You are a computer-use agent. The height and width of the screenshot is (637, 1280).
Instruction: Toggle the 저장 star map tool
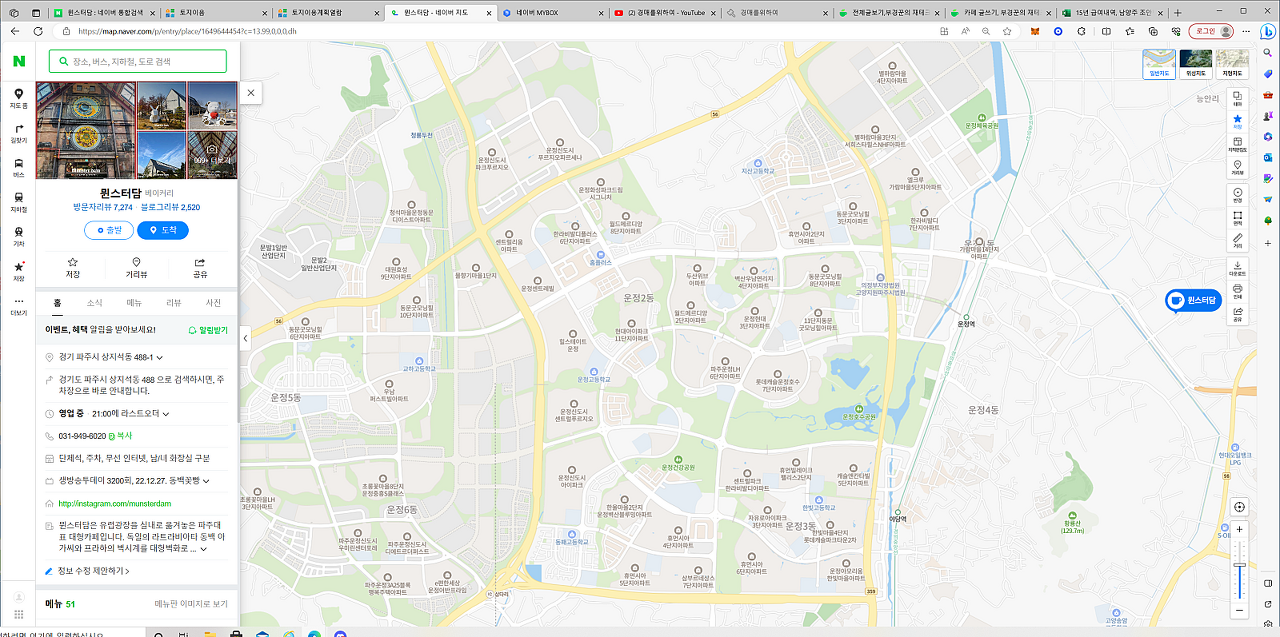(x=1237, y=121)
